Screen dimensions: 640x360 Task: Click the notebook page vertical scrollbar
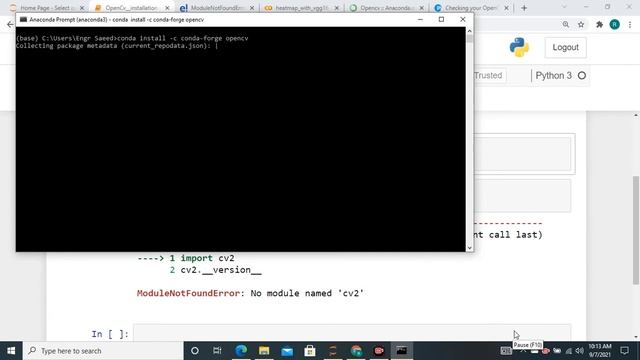(x=636, y=230)
